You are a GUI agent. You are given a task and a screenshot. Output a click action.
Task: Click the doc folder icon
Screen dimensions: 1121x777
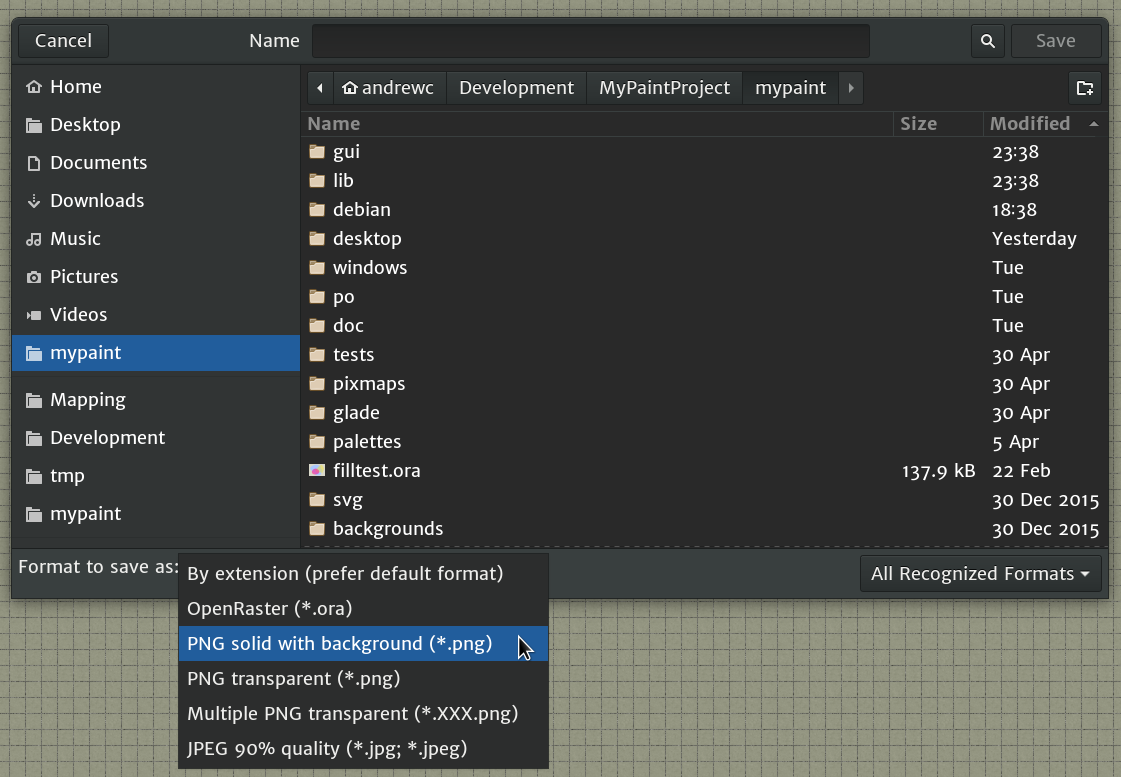(x=317, y=325)
